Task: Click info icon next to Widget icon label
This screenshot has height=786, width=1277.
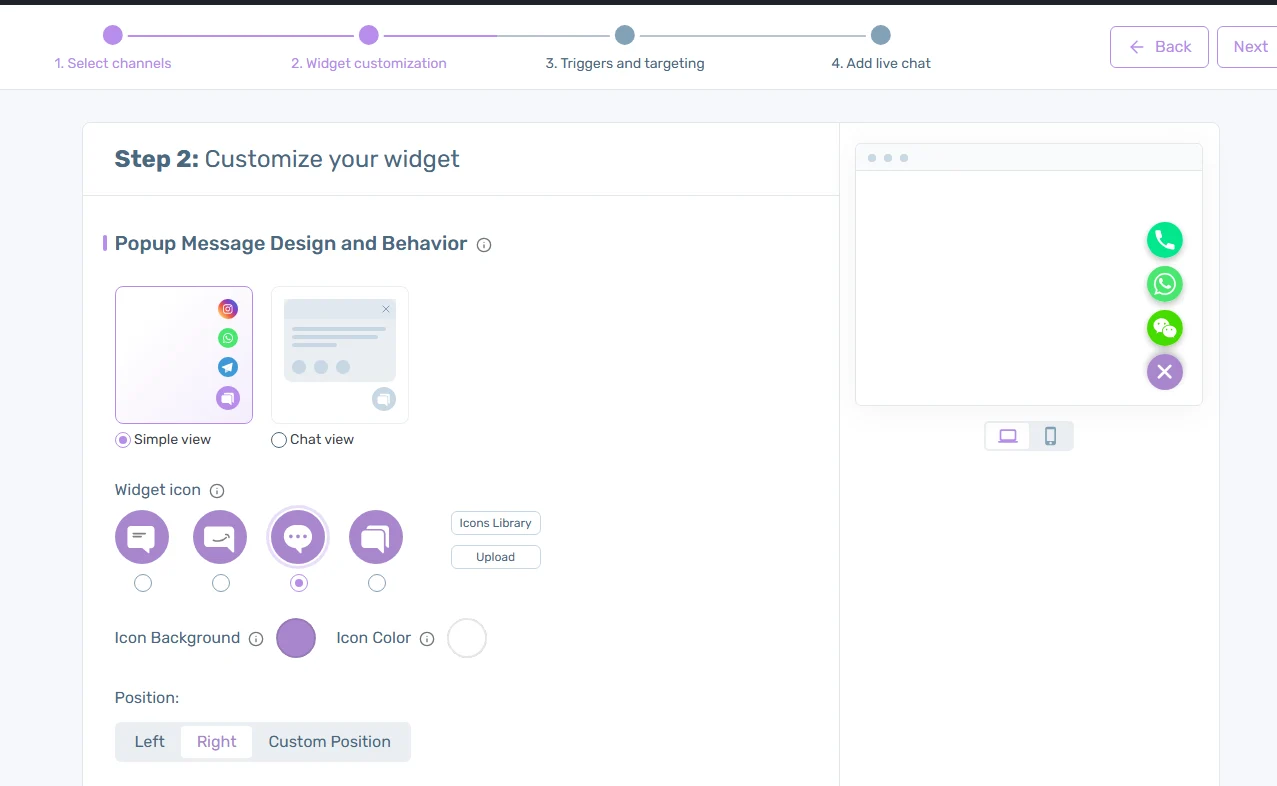Action: click(217, 491)
